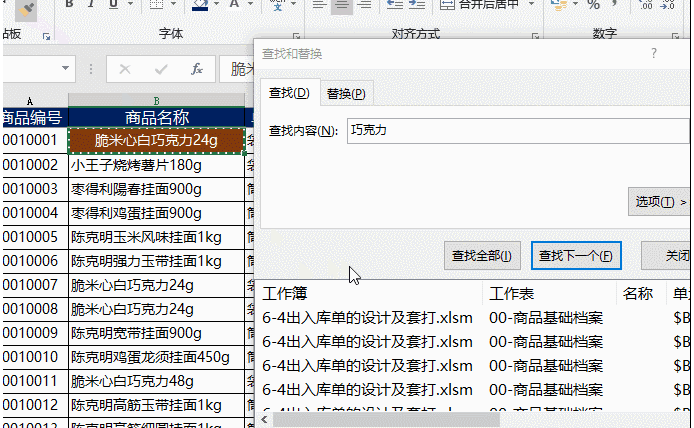Switch to the 查找(D) tab
Screen dimensions: 694x428
pyautogui.click(x=289, y=93)
